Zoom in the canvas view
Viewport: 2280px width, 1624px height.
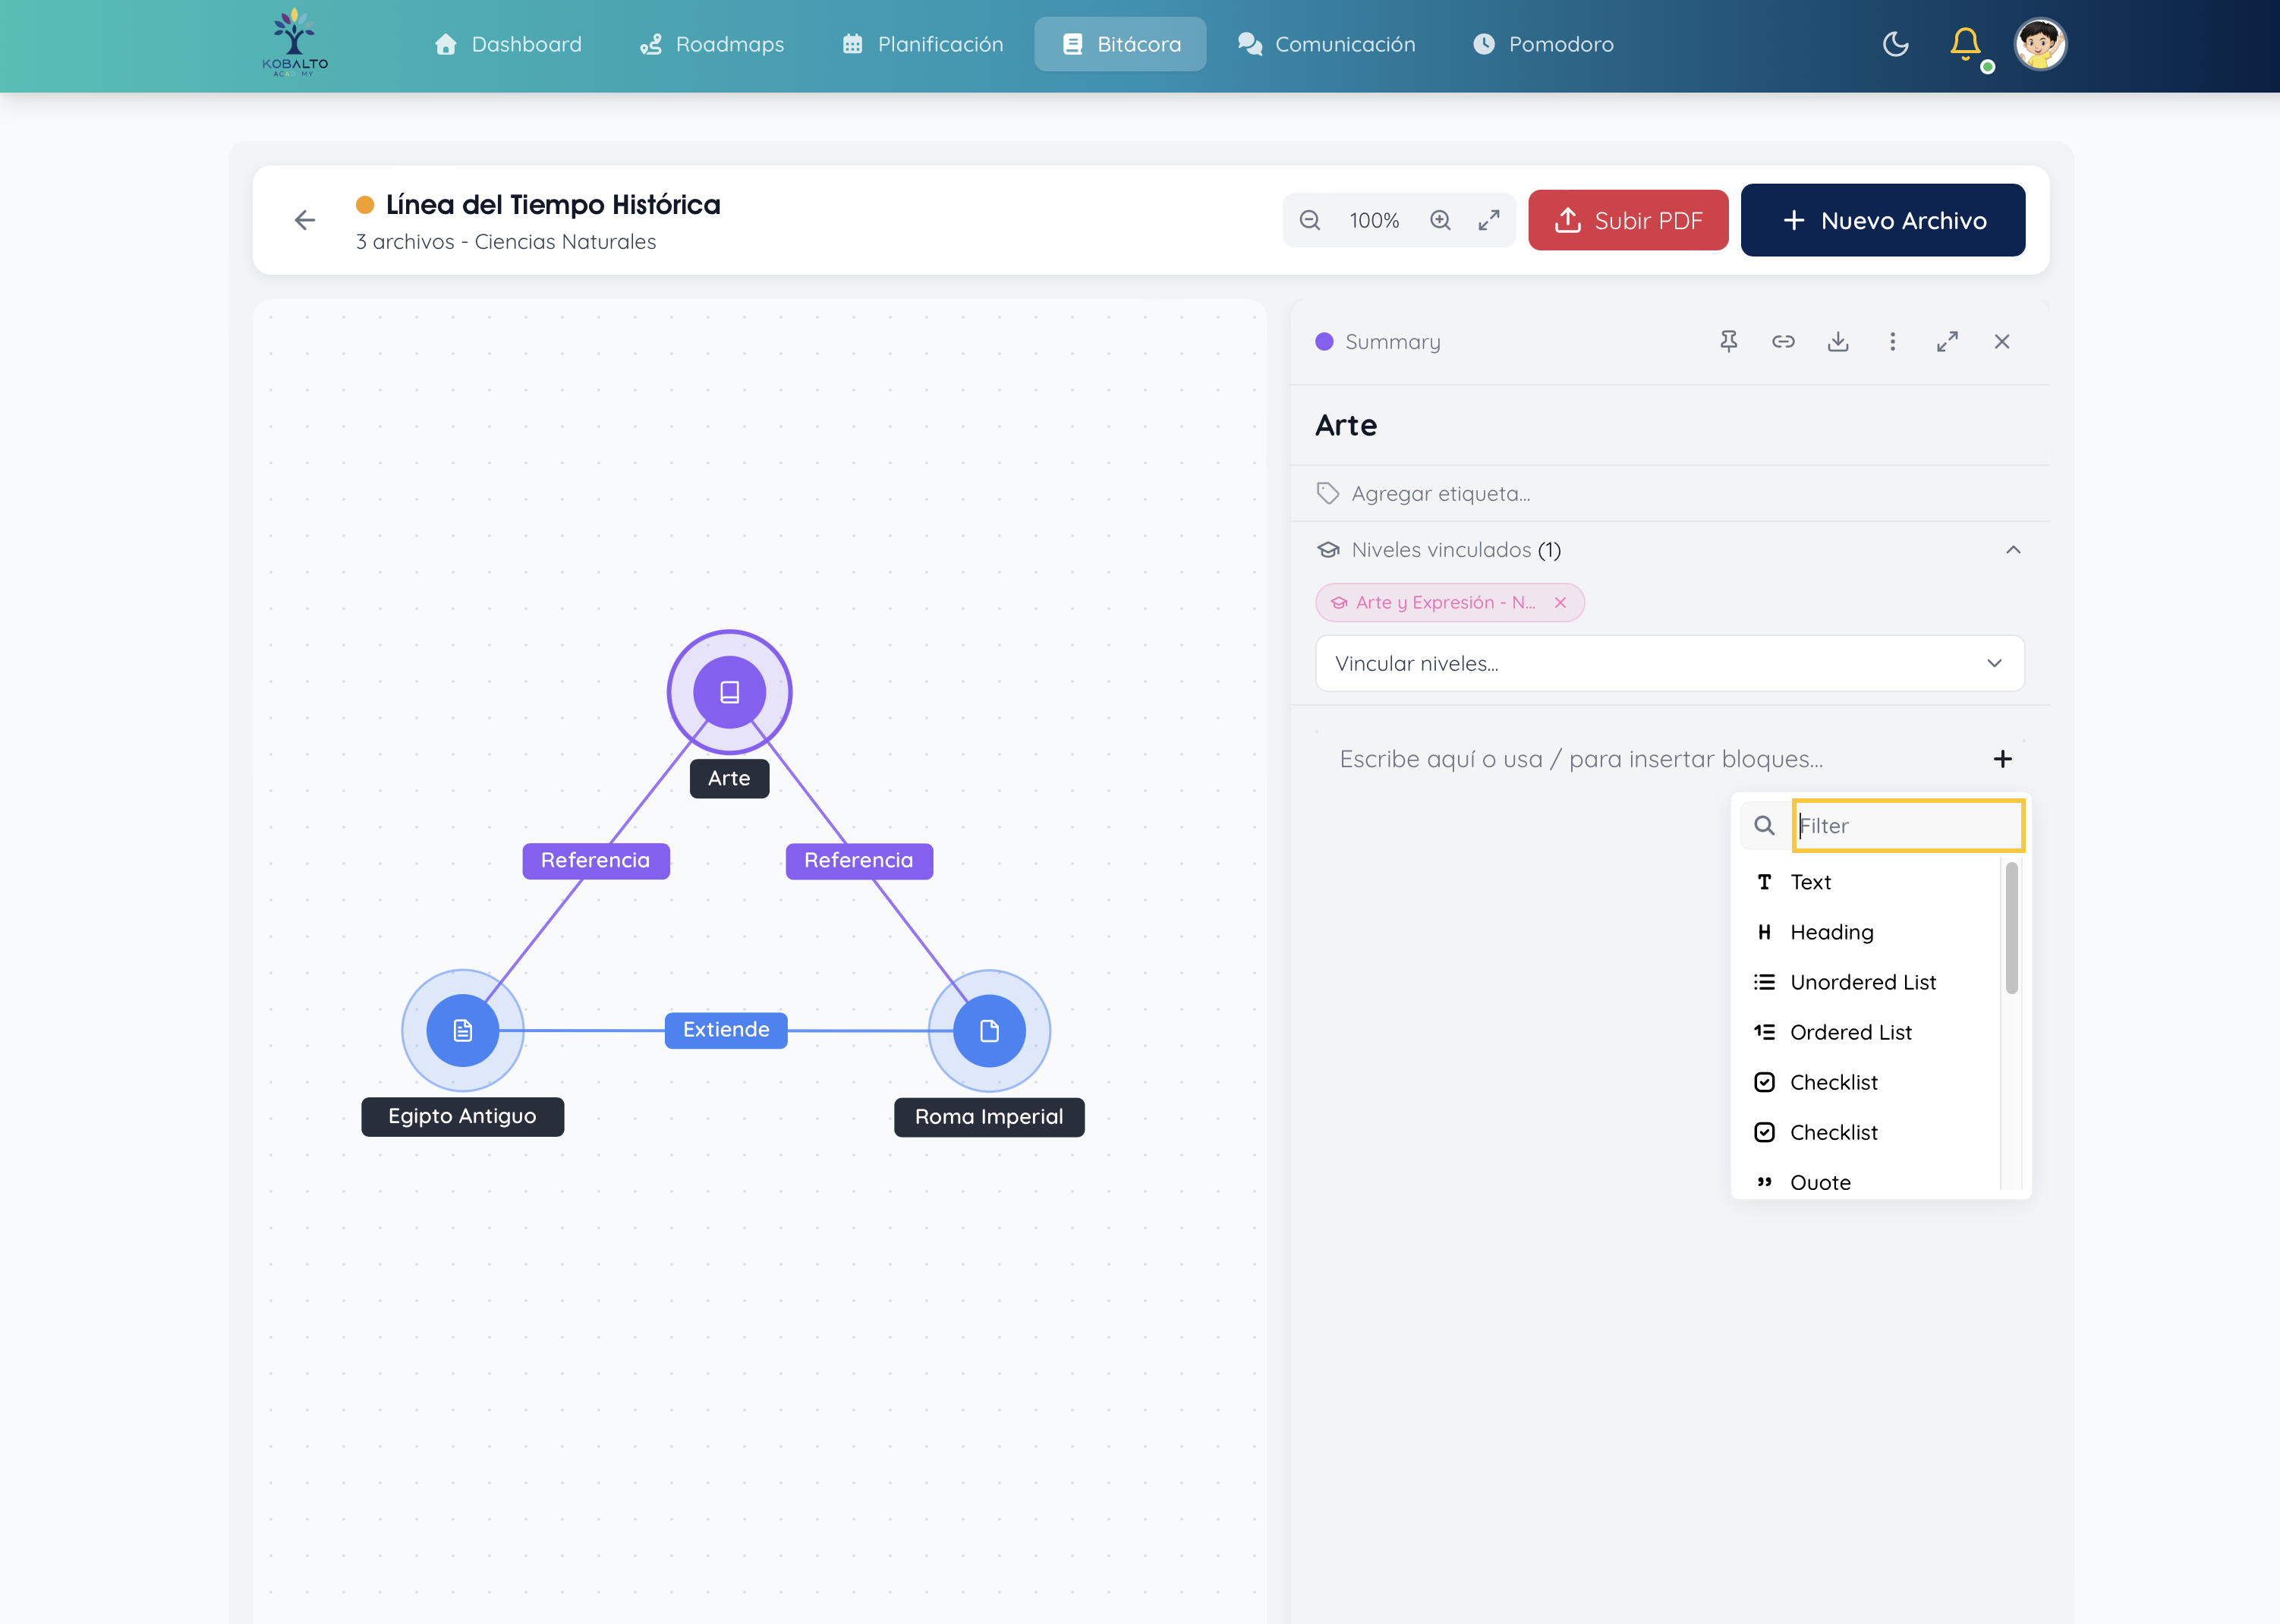[1440, 220]
